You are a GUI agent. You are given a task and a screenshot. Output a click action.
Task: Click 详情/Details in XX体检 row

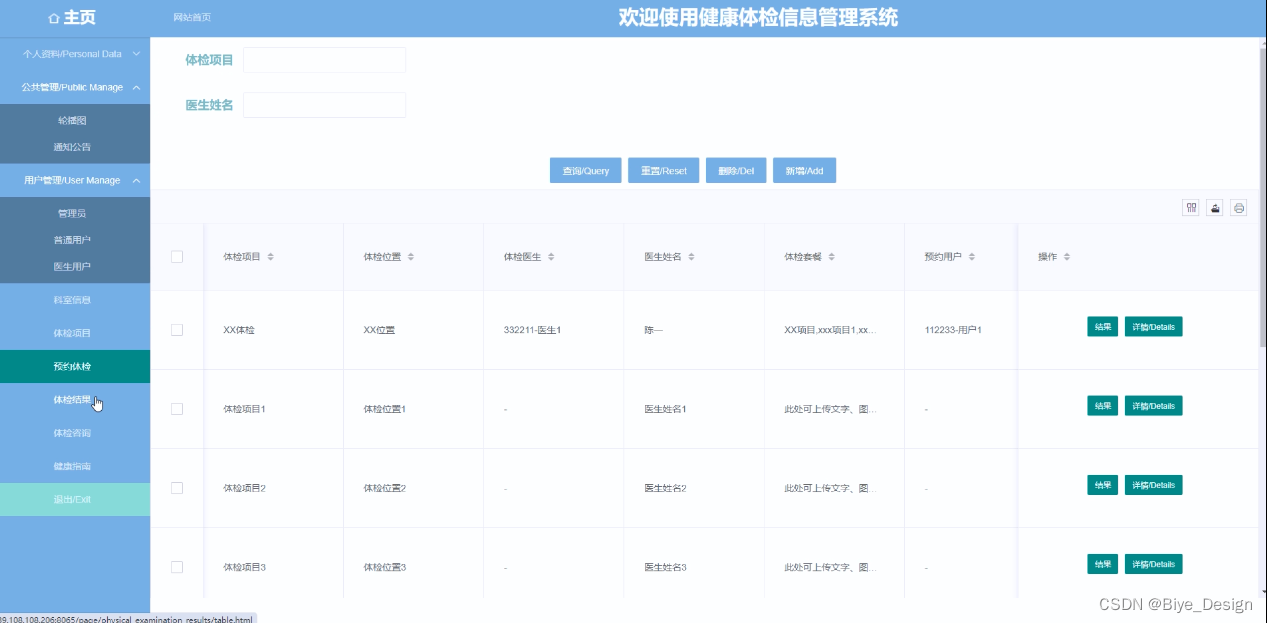click(1153, 327)
